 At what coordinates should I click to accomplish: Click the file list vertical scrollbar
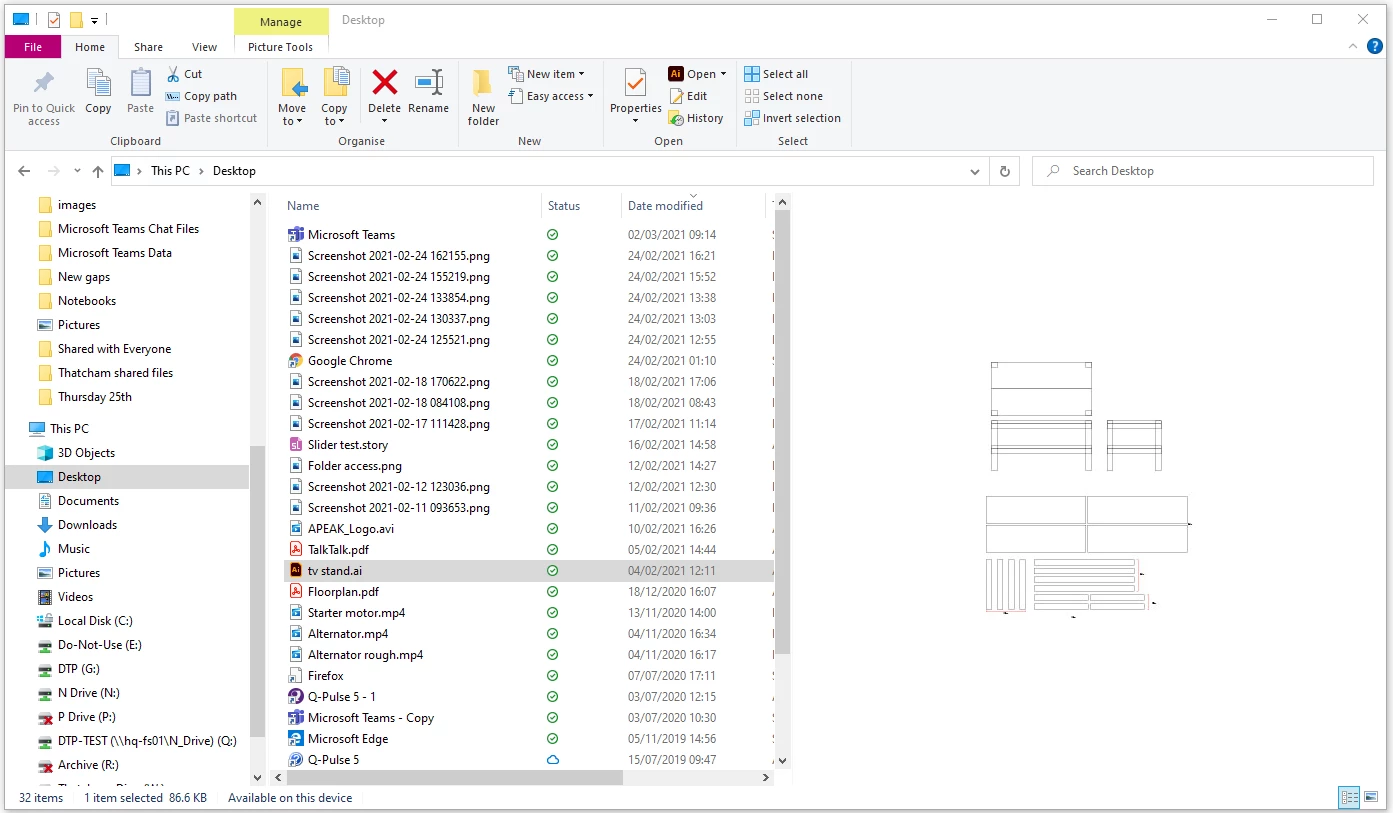[x=782, y=430]
